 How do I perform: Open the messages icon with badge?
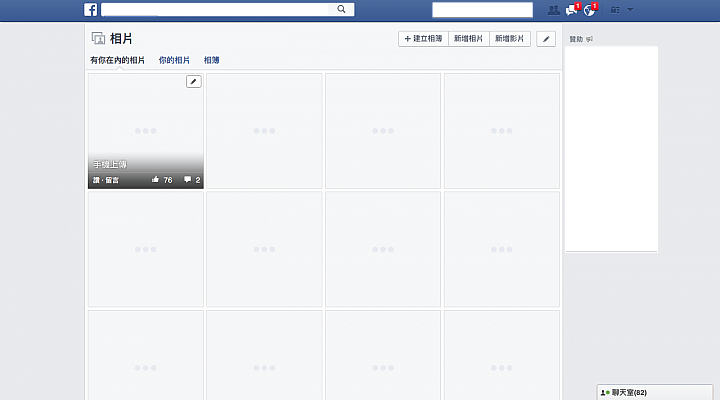572,10
